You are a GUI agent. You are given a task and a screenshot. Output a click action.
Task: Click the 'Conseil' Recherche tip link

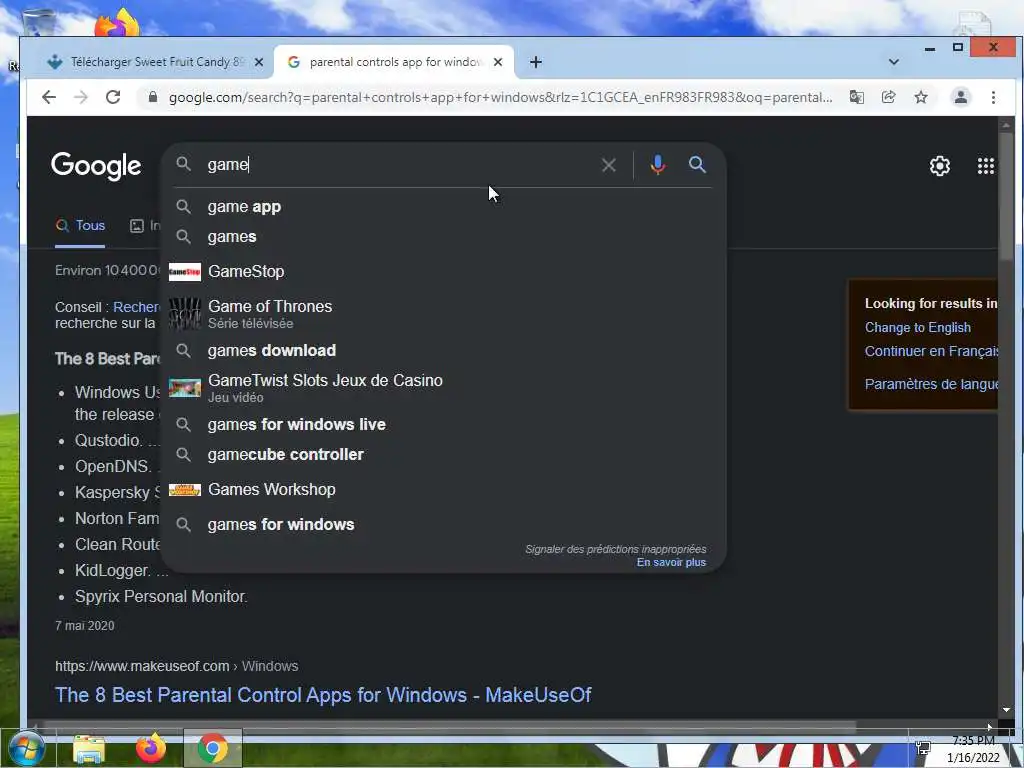pos(136,307)
